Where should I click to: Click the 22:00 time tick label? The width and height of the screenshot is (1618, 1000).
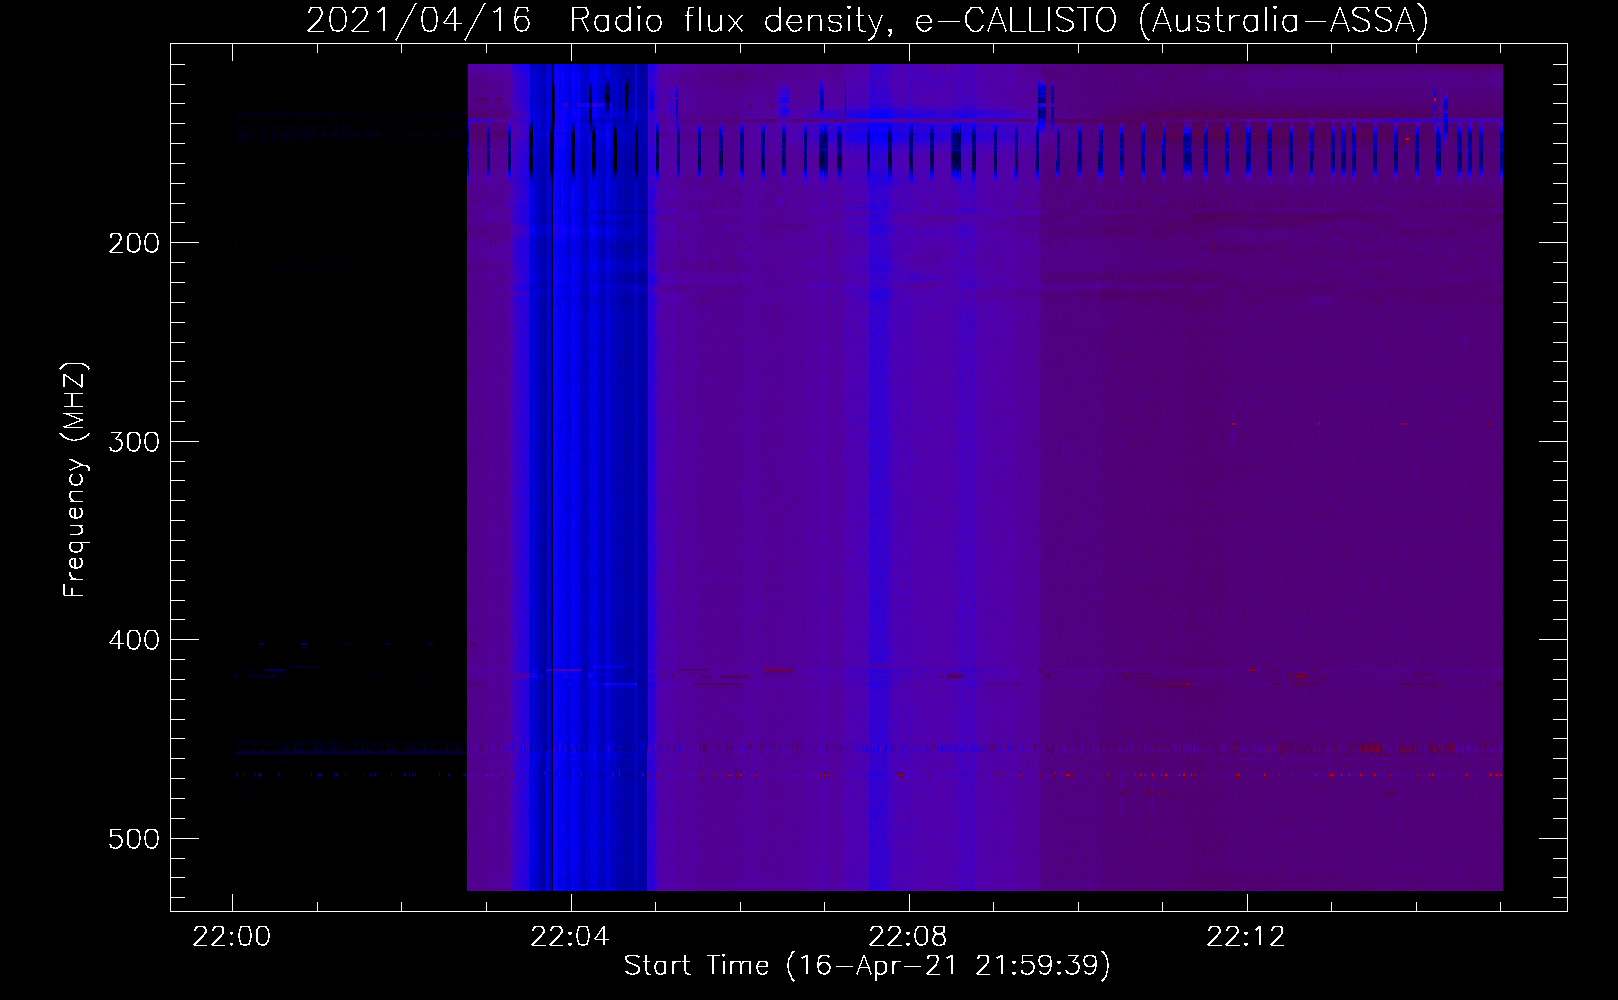[x=232, y=937]
